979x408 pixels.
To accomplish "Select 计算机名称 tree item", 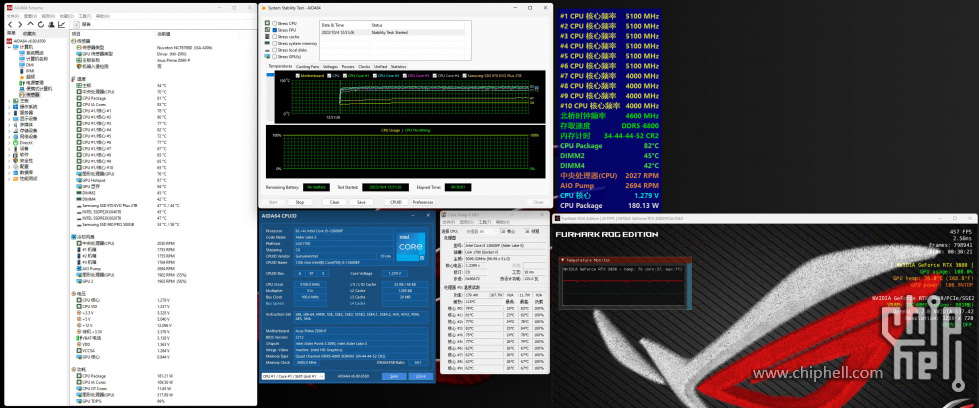I will click(32, 59).
